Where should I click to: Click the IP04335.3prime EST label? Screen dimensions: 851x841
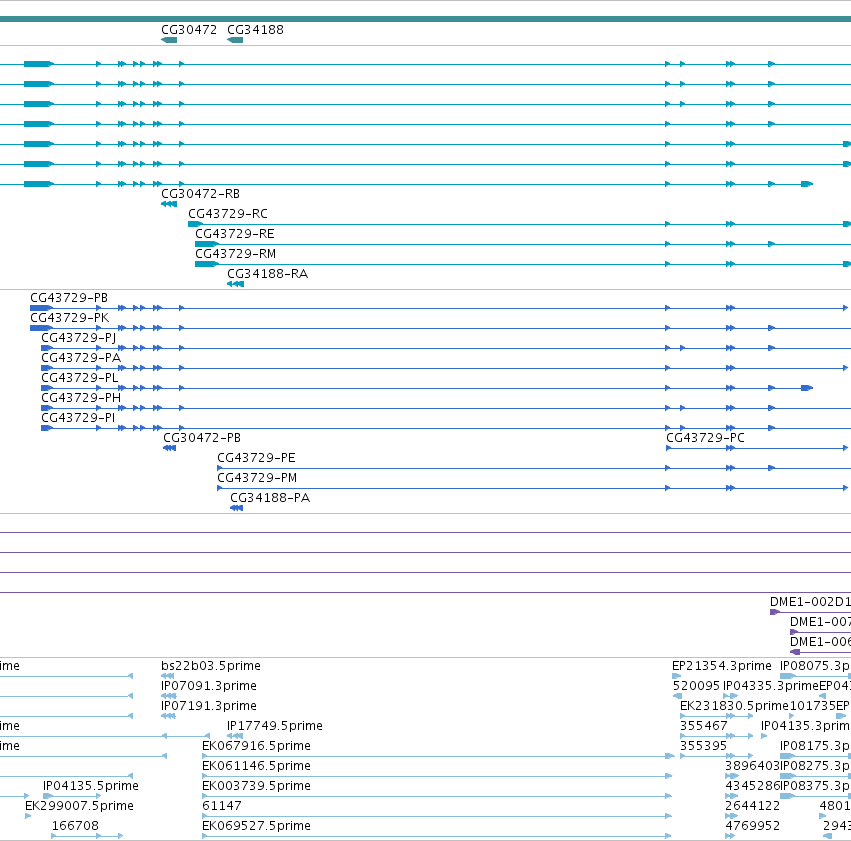tap(771, 686)
